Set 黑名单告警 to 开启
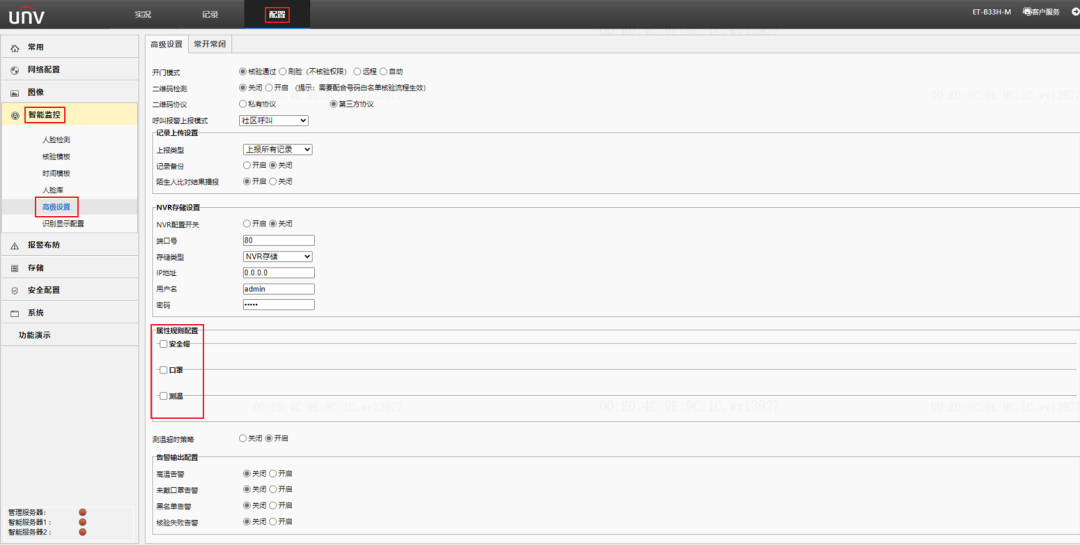 pos(273,506)
